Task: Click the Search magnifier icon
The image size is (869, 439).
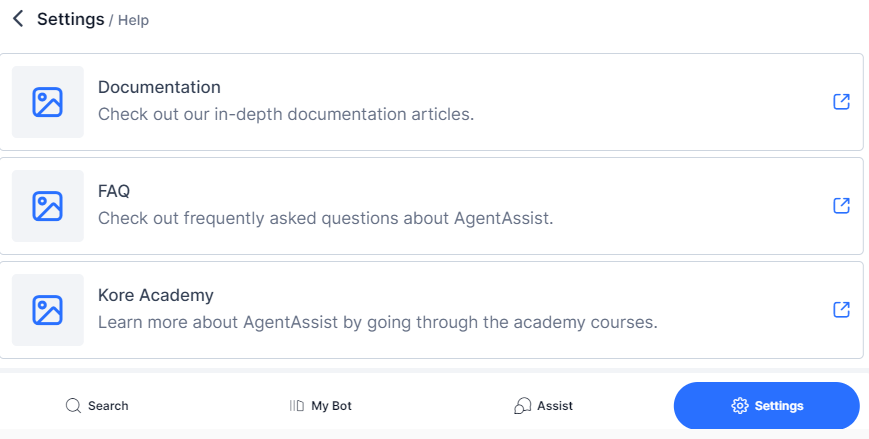Action: pyautogui.click(x=73, y=406)
